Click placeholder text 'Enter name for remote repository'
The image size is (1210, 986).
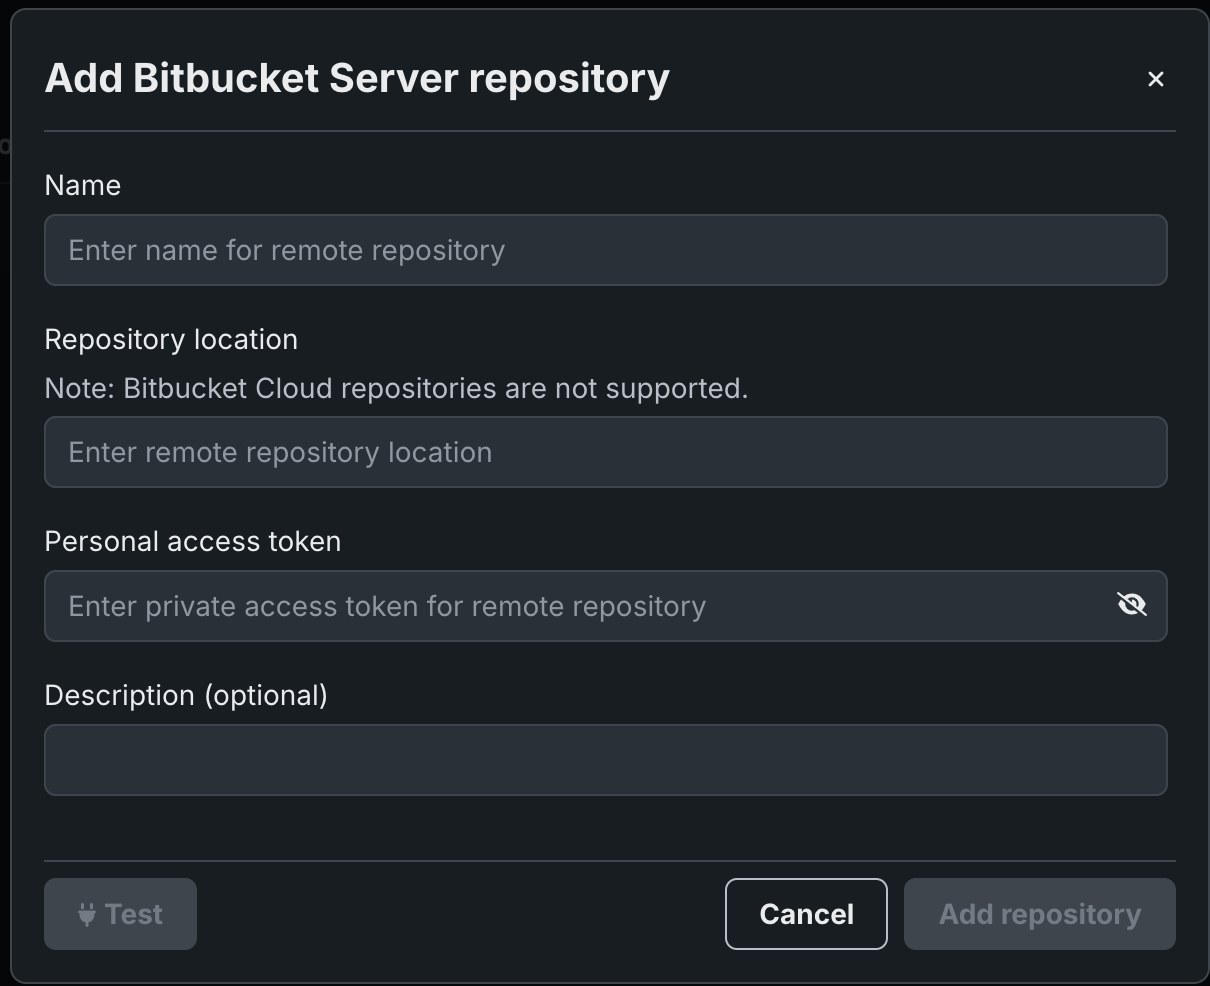point(286,250)
